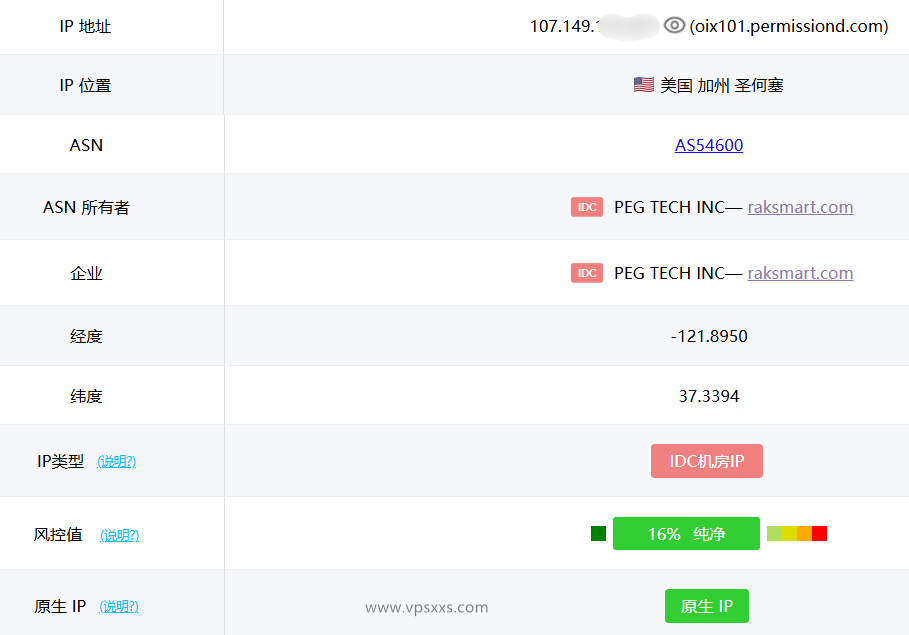This screenshot has height=635, width=909.
Task: Toggle IP address visibility with the eye icon
Action: (674, 26)
